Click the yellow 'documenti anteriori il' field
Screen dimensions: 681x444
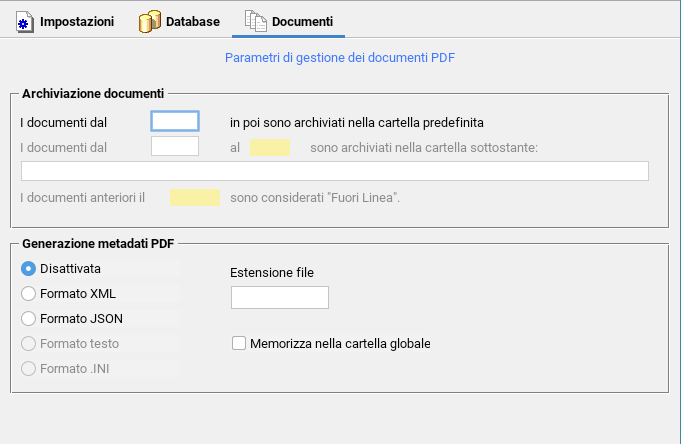195,197
